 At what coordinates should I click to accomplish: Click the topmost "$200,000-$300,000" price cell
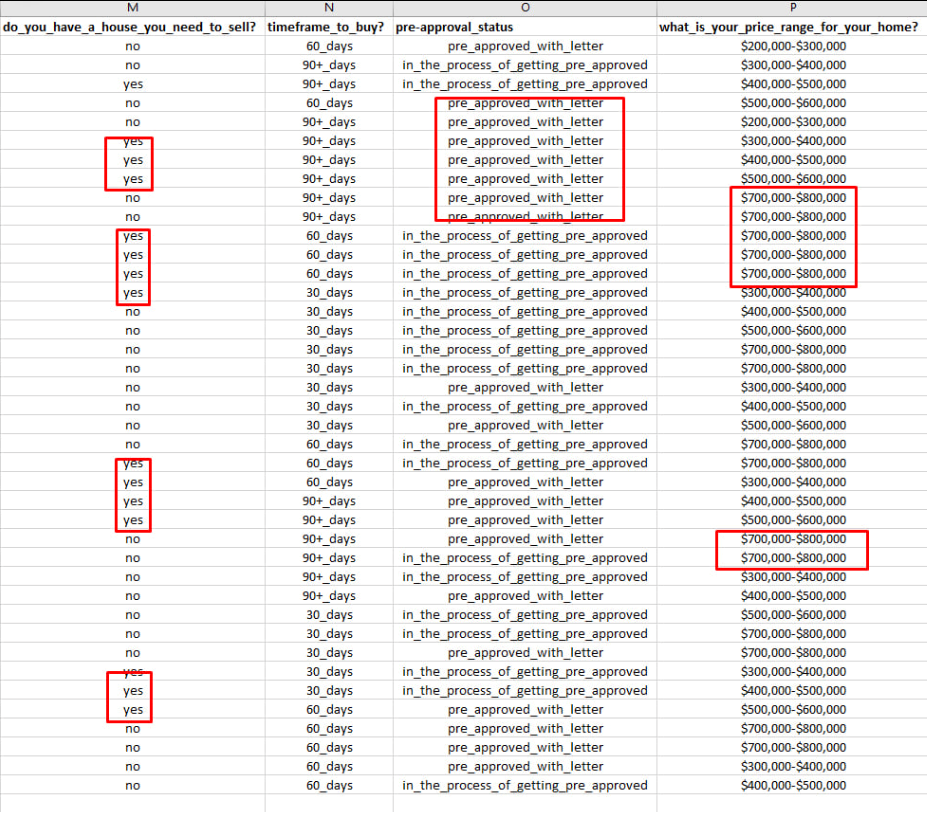click(x=792, y=46)
